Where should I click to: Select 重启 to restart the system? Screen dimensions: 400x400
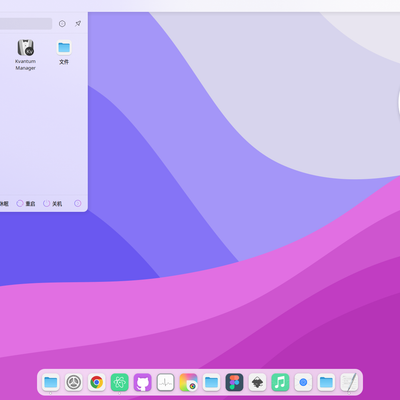coord(26,203)
